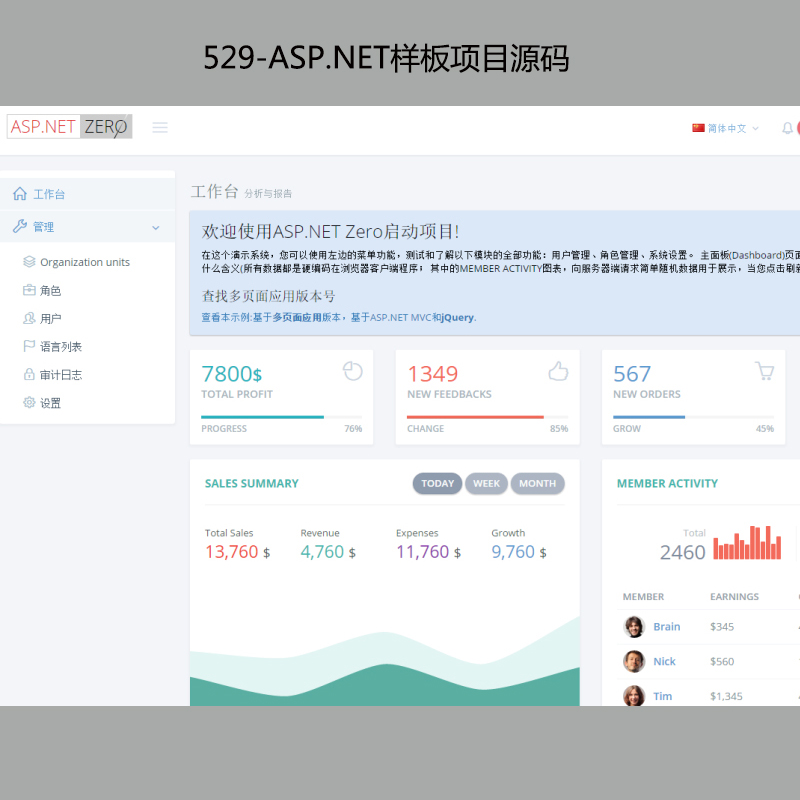Go to 审计日志 audit logs page

pos(60,375)
